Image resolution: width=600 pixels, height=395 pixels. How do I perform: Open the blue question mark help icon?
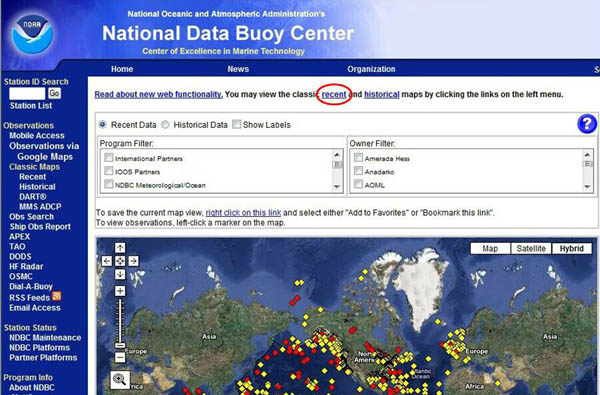587,124
